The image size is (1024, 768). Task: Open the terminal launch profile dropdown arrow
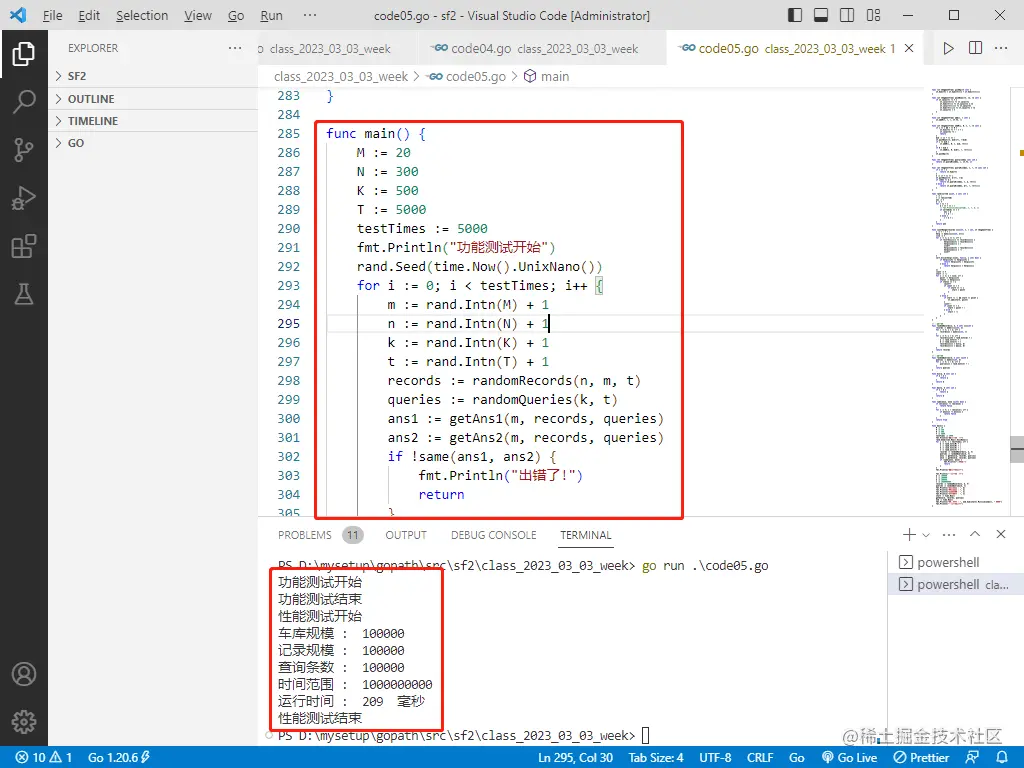926,535
